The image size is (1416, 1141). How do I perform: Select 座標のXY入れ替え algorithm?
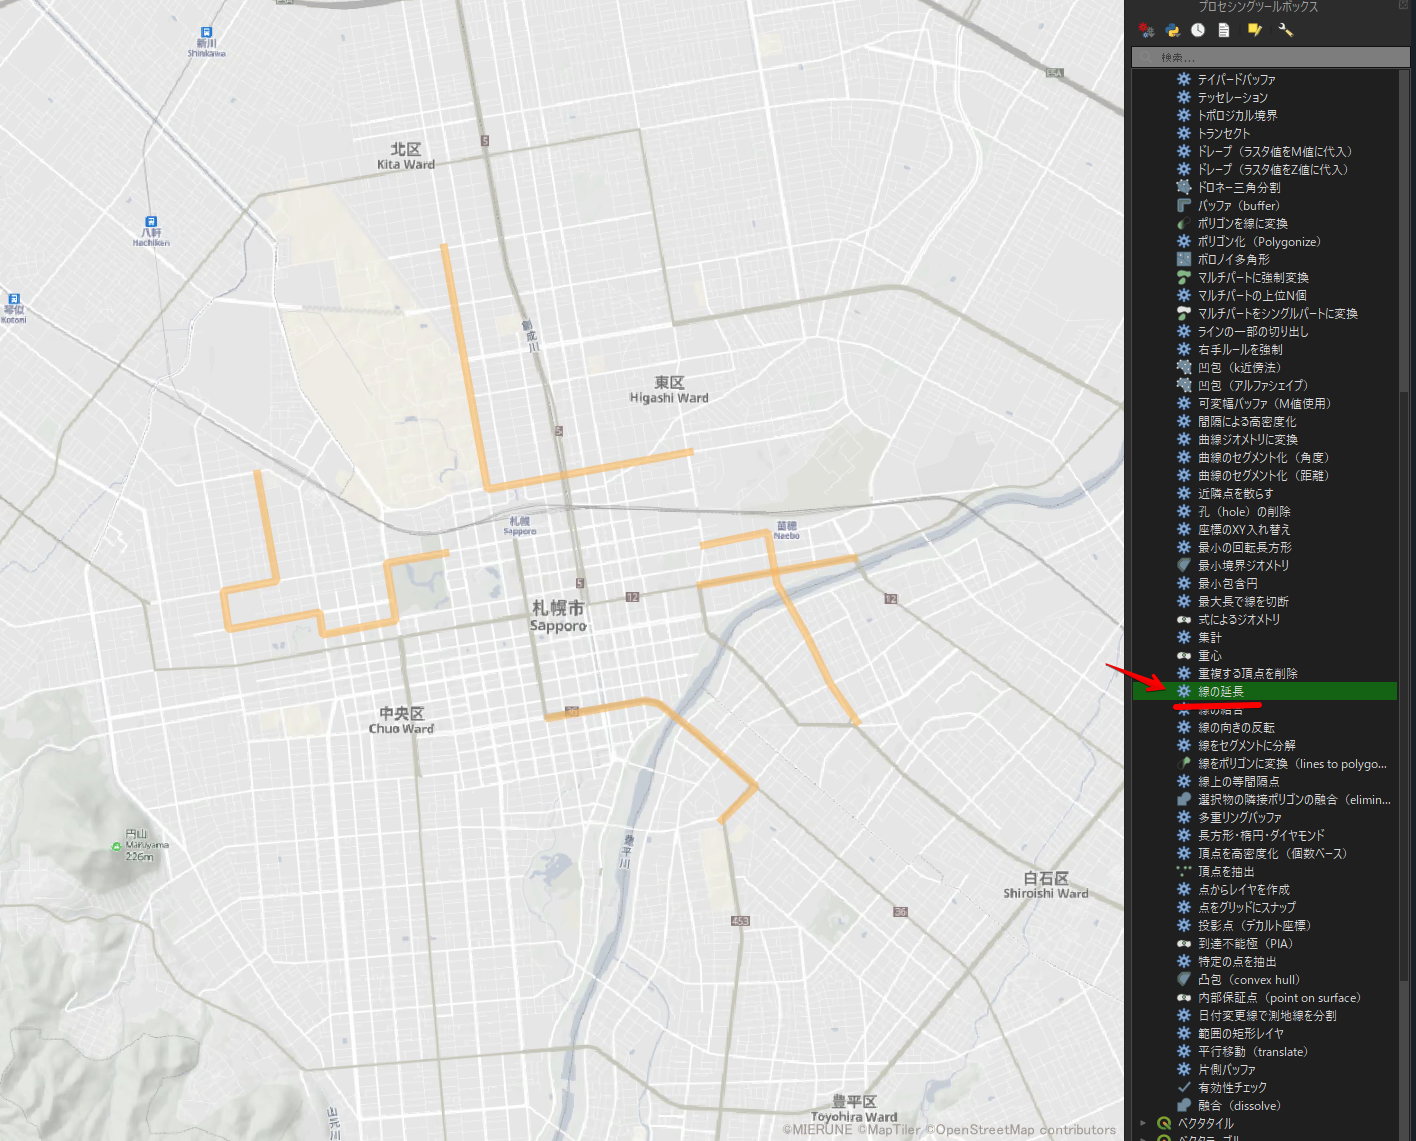pos(1245,530)
